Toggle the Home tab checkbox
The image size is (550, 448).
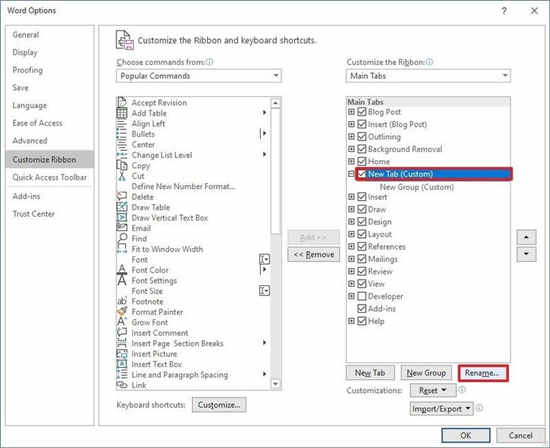pyautogui.click(x=362, y=161)
